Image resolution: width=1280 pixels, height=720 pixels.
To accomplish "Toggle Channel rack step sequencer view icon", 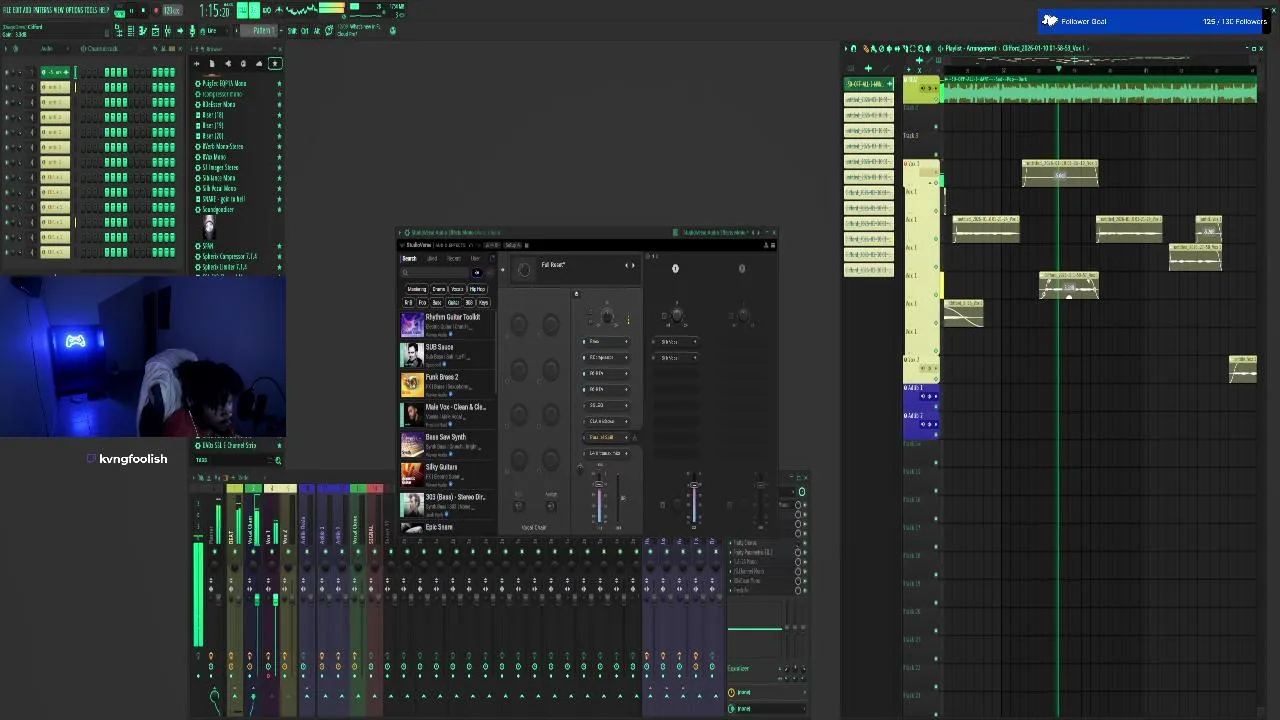I will 172,48.
